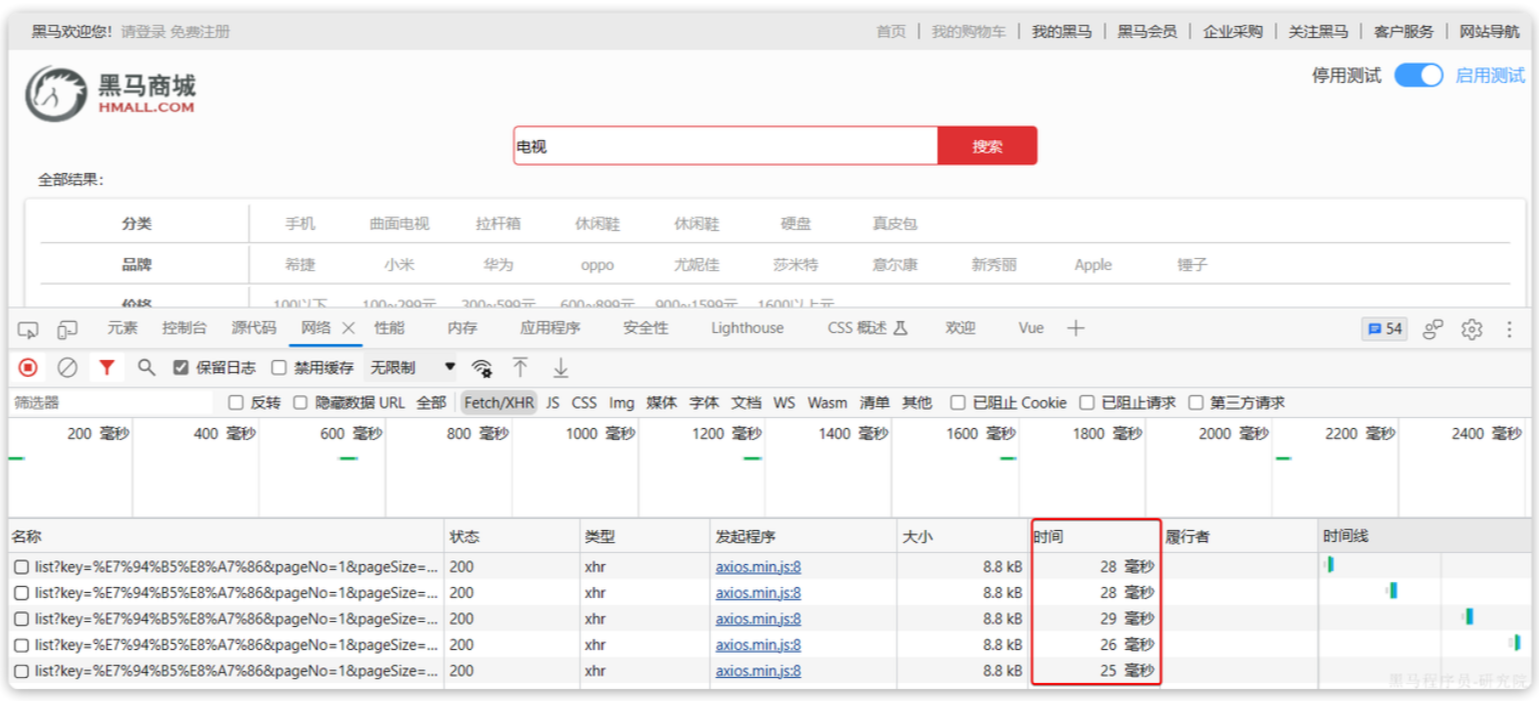This screenshot has width=1539, height=701.
Task: Click the first axios.min.js:8 initiator link
Action: (x=758, y=567)
